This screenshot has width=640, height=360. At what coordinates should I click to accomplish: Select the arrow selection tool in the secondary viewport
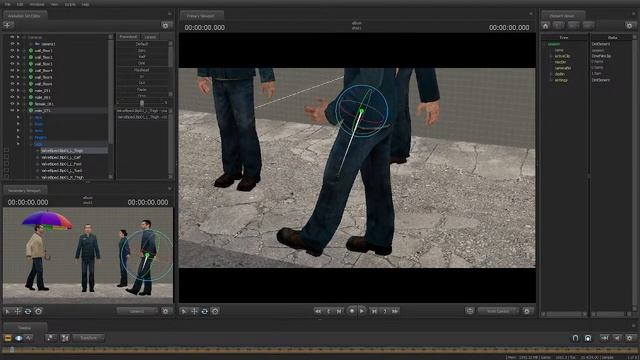tap(7, 311)
